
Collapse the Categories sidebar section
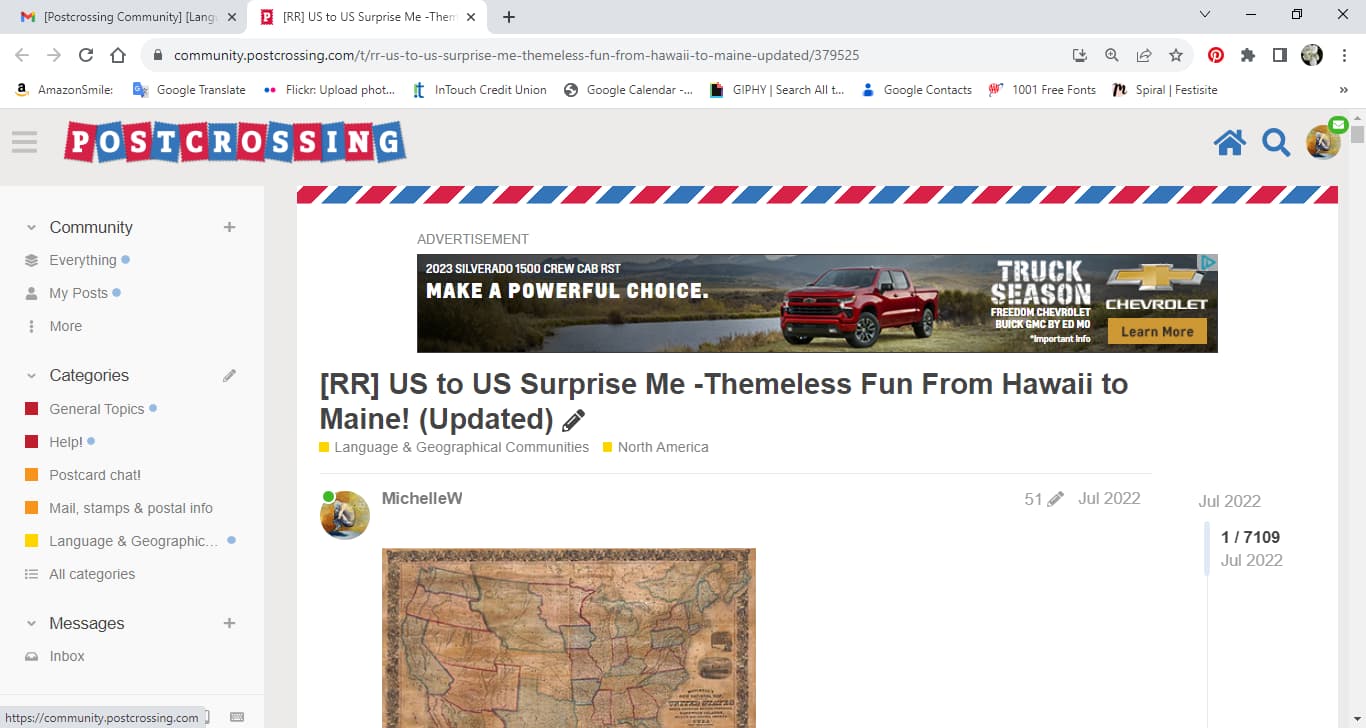tap(31, 376)
